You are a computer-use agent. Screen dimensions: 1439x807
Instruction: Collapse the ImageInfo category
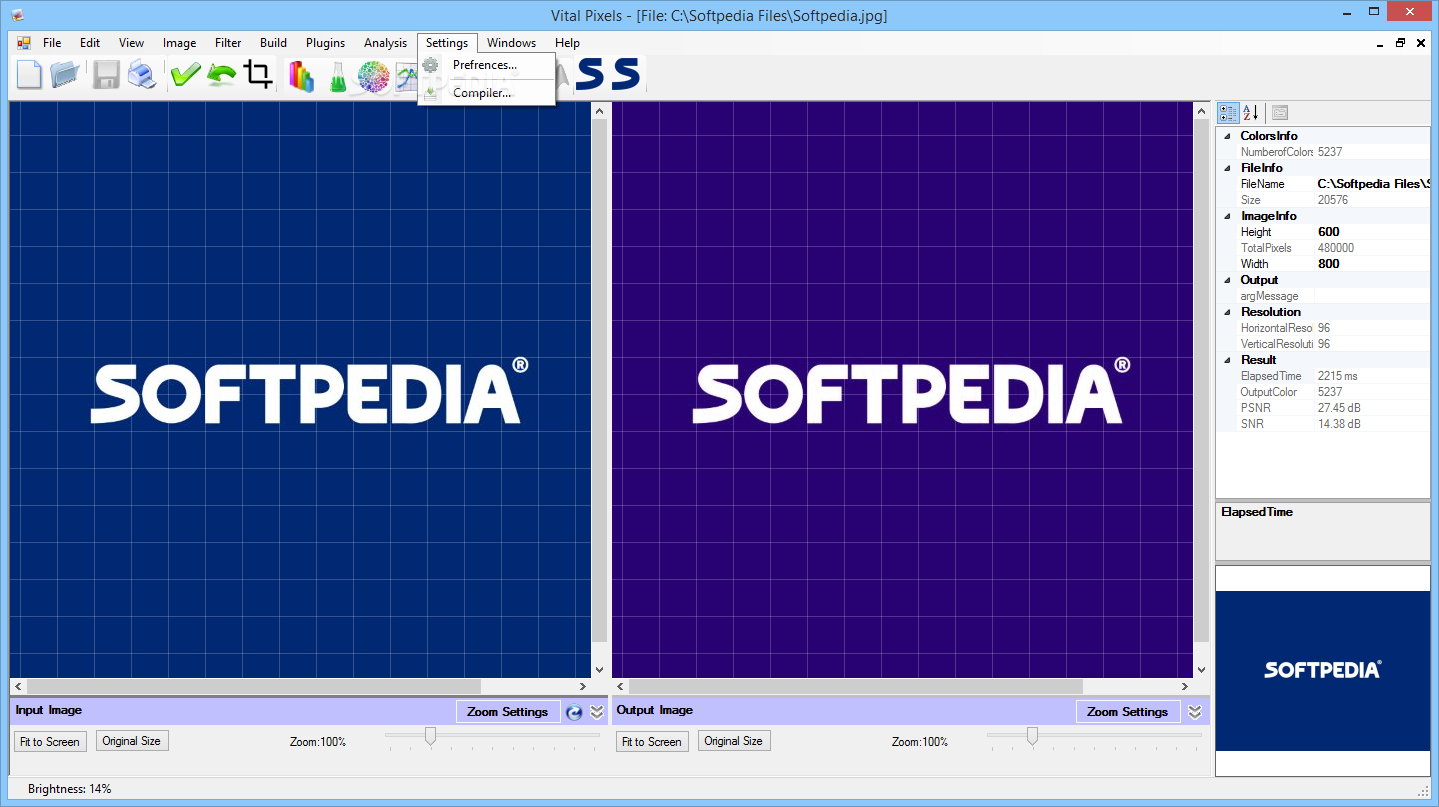pos(1226,216)
